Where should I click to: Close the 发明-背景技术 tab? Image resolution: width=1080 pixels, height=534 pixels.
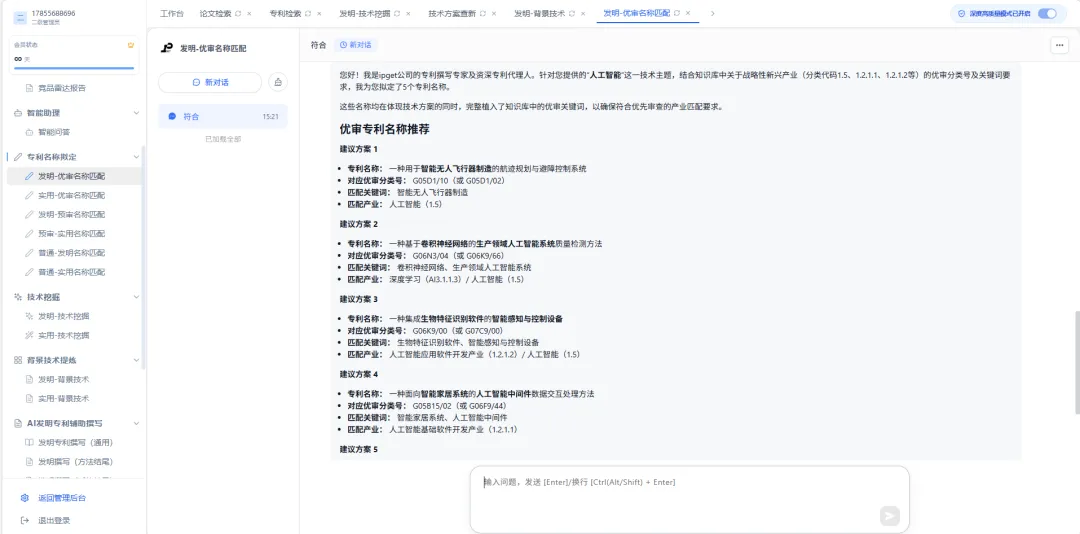[x=583, y=14]
